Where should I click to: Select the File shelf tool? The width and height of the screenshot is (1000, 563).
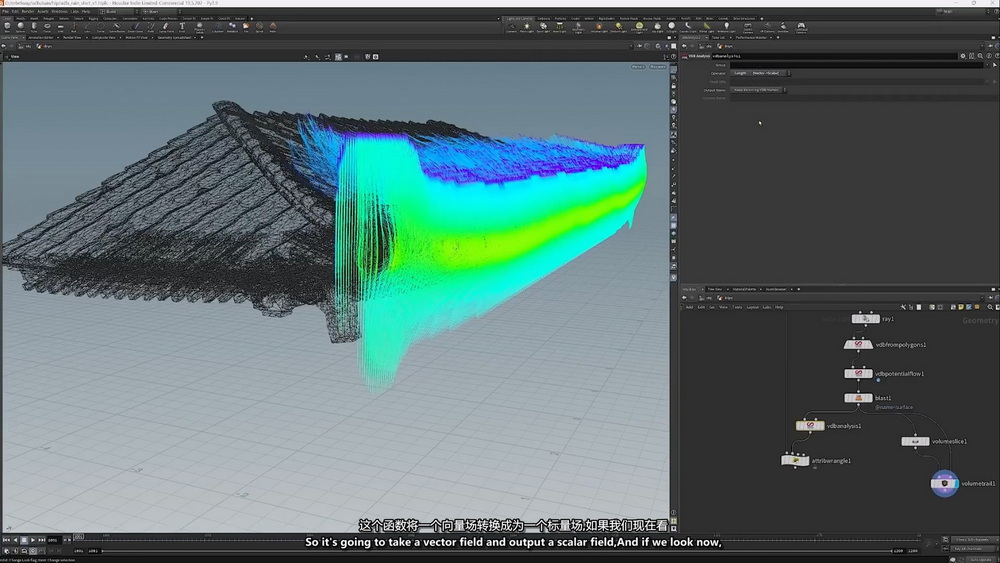pos(246,27)
